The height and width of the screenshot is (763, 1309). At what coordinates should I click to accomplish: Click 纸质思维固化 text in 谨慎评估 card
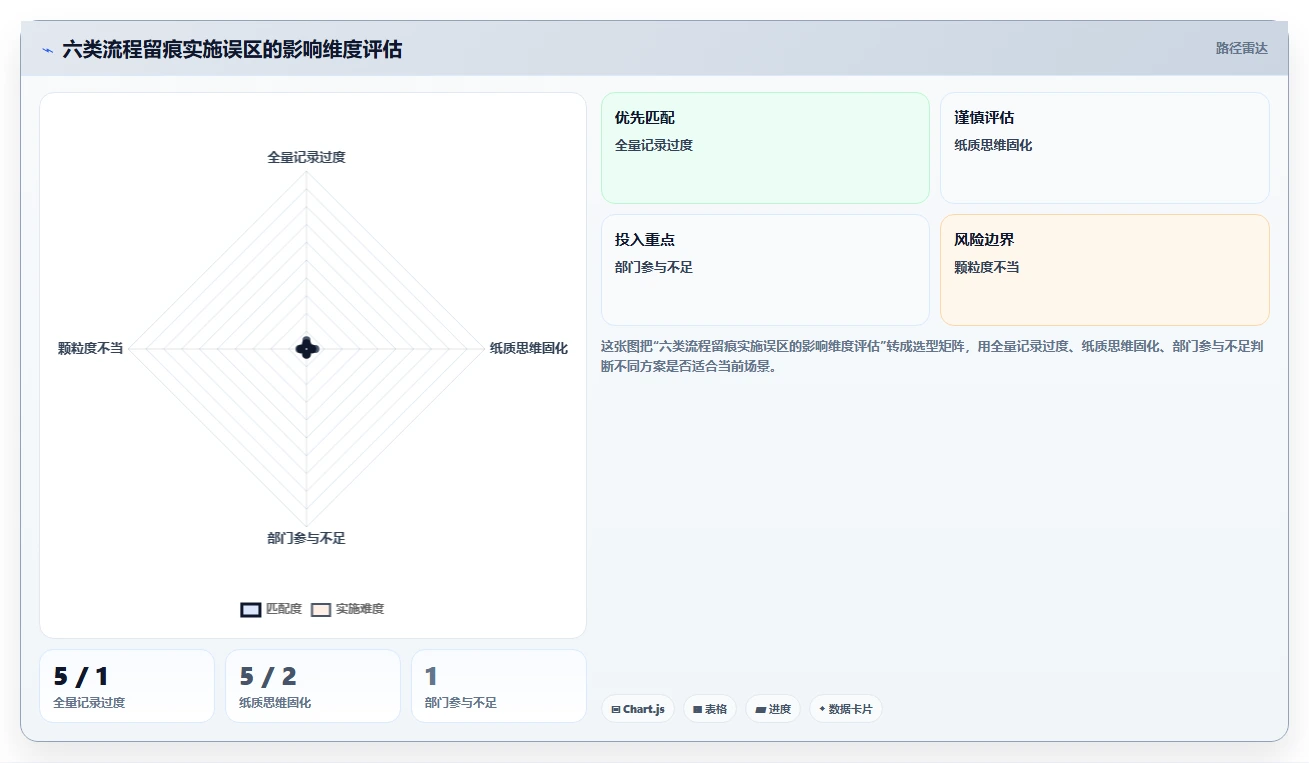[x=993, y=145]
